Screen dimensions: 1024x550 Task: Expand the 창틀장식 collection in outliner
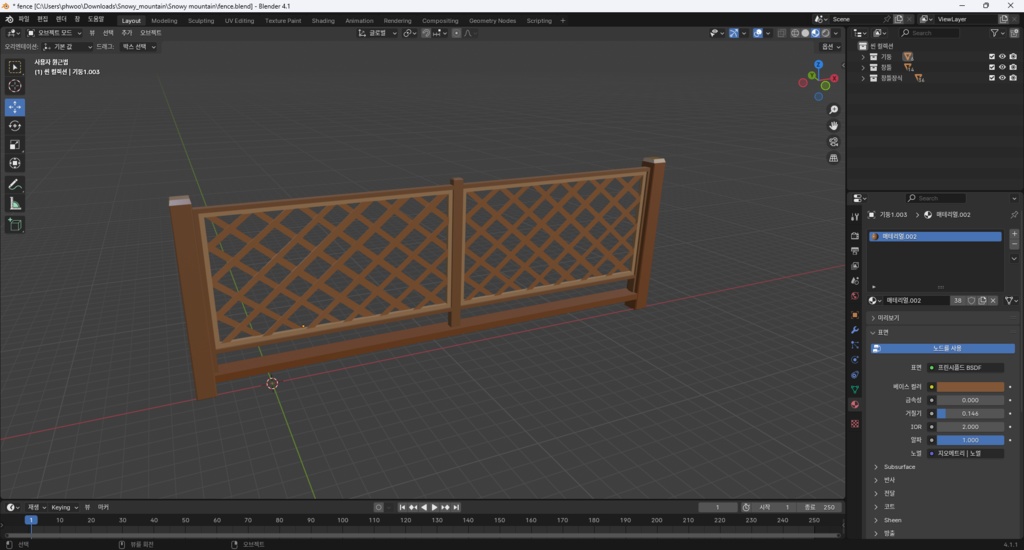click(863, 78)
